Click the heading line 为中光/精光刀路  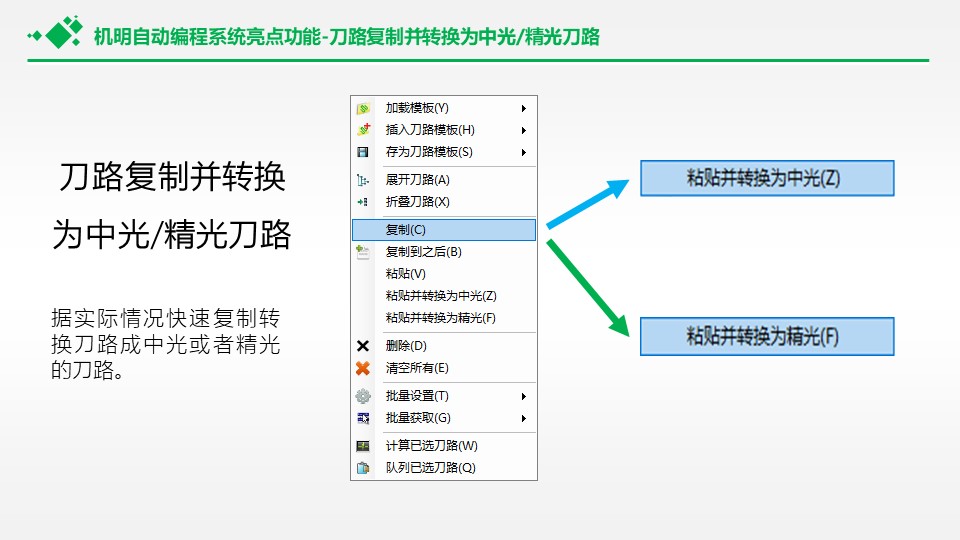click(x=171, y=234)
